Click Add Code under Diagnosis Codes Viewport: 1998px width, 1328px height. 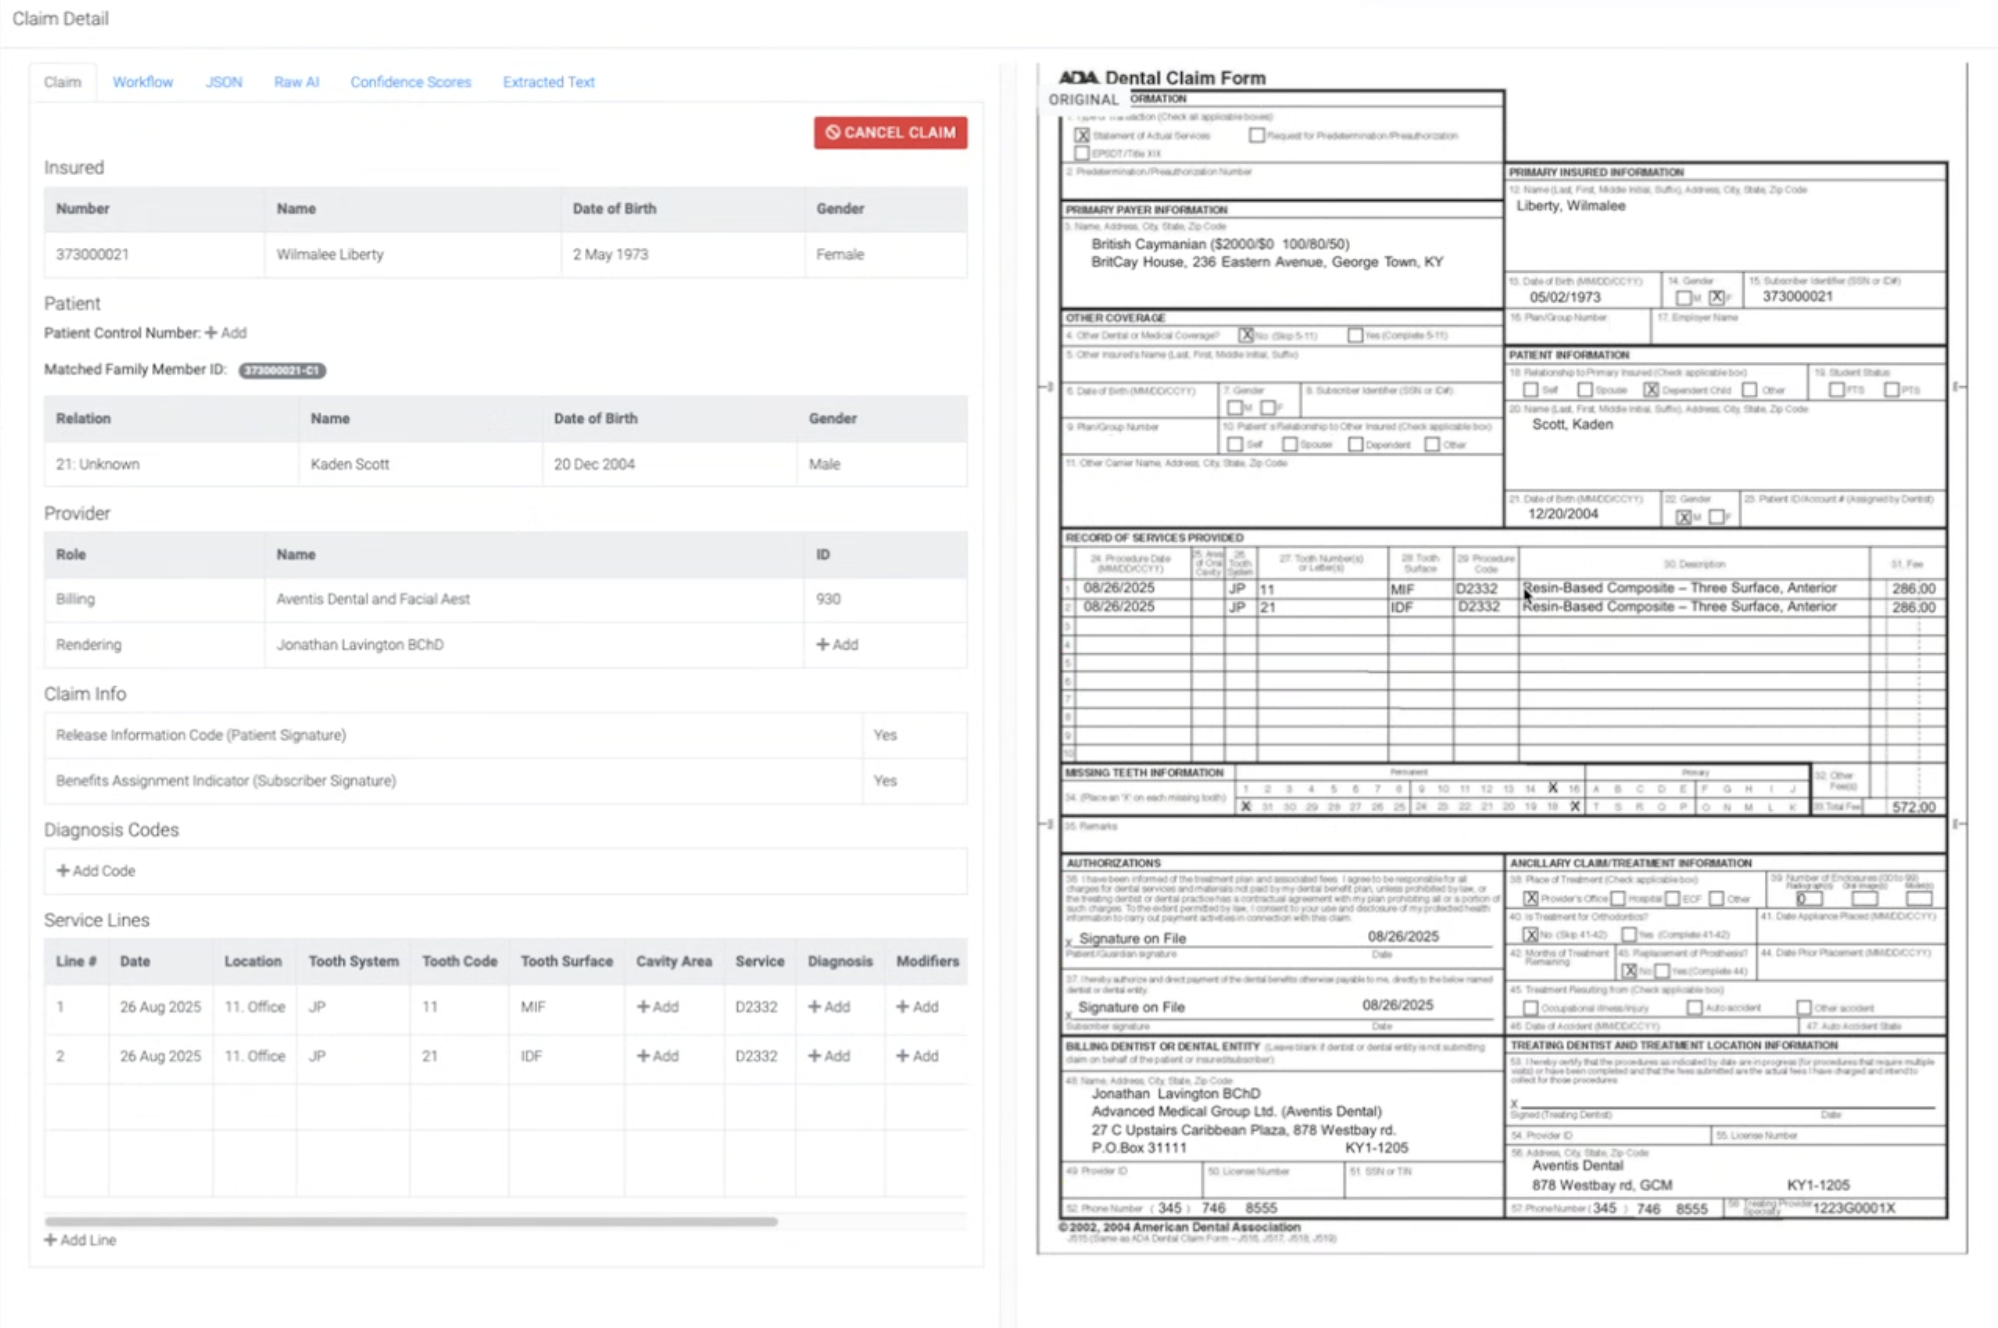click(x=96, y=871)
